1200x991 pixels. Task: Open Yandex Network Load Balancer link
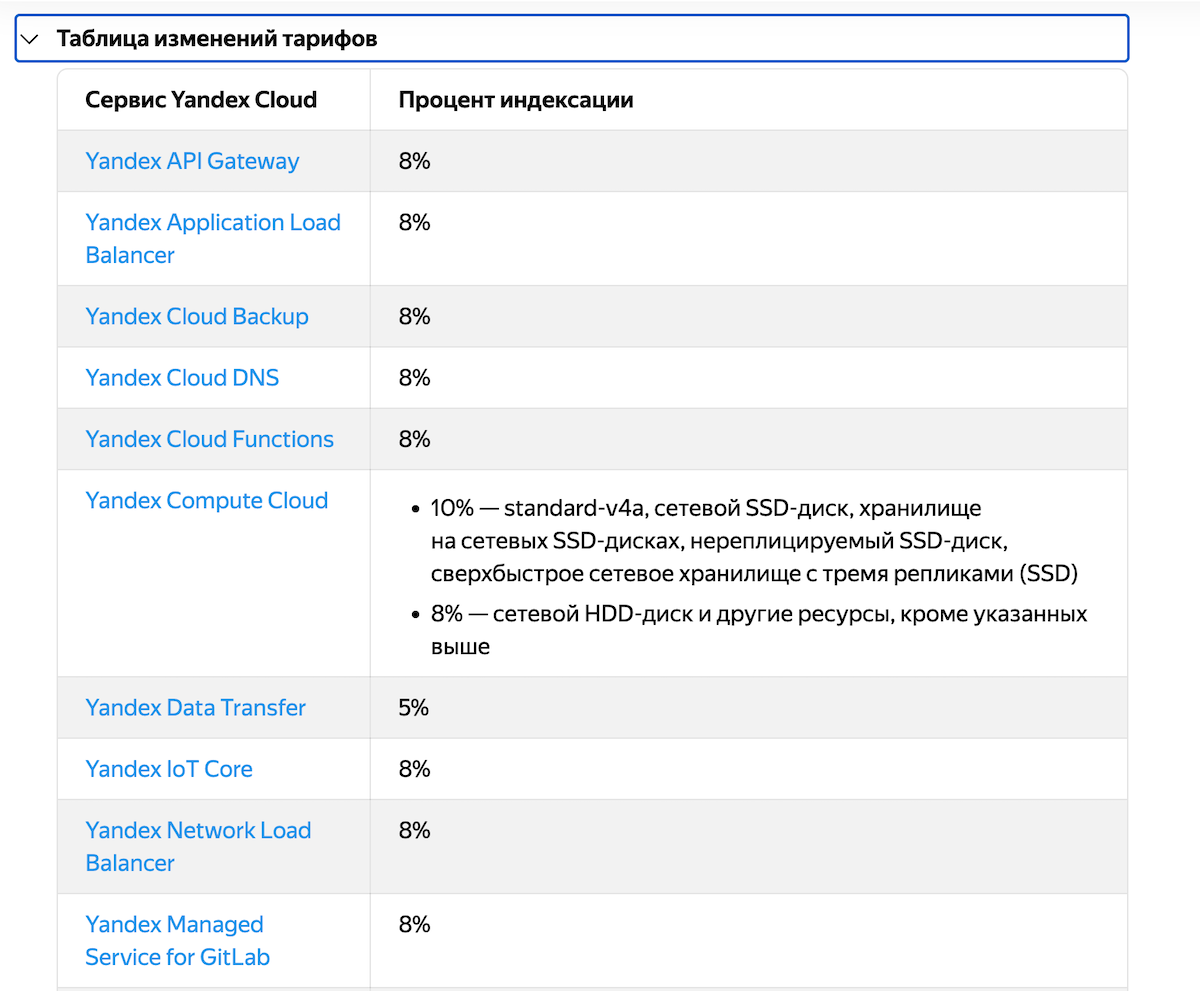pyautogui.click(x=198, y=846)
